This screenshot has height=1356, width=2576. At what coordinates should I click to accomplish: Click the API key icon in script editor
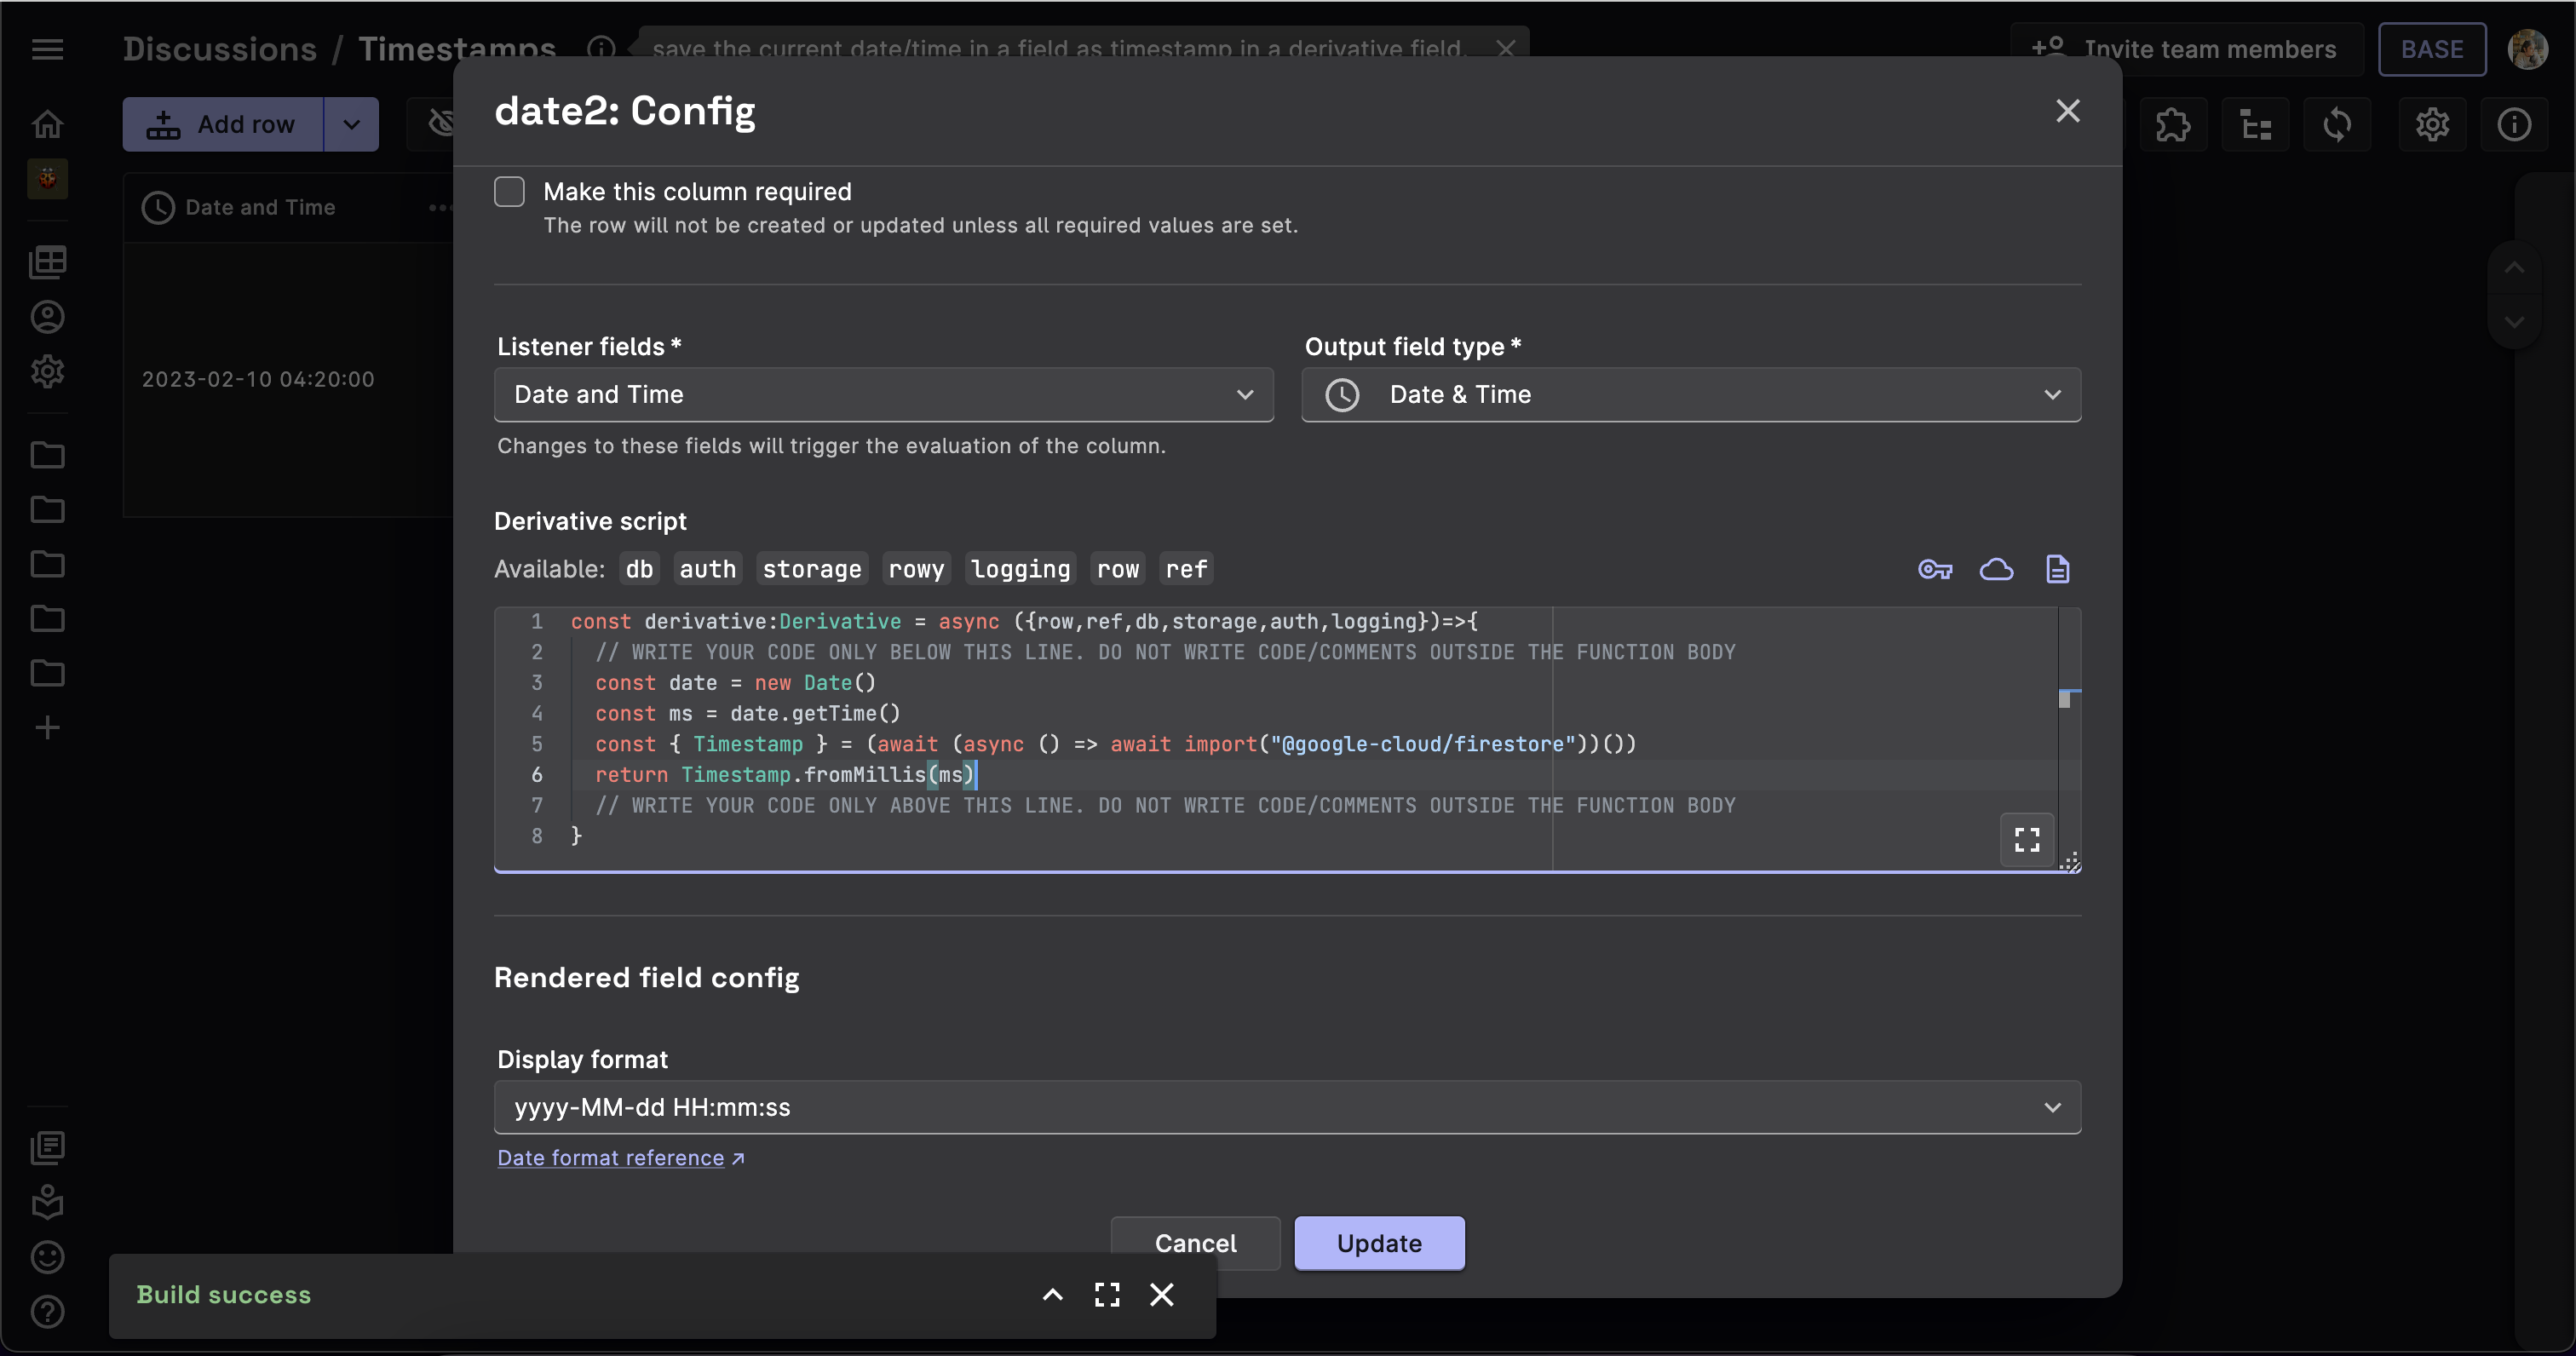coord(1935,569)
